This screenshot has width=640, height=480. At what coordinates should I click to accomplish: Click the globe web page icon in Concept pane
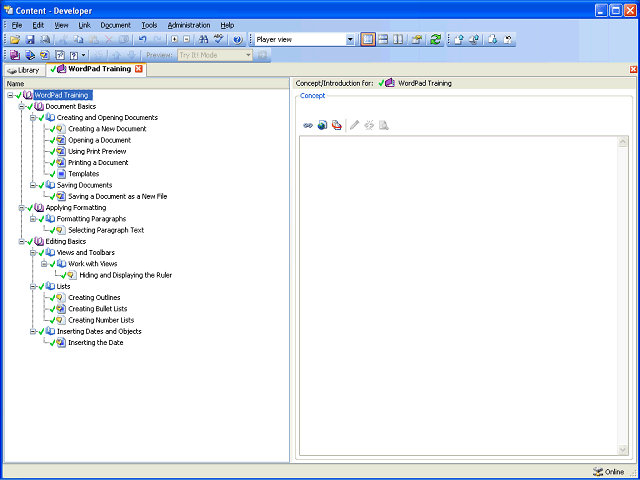322,125
